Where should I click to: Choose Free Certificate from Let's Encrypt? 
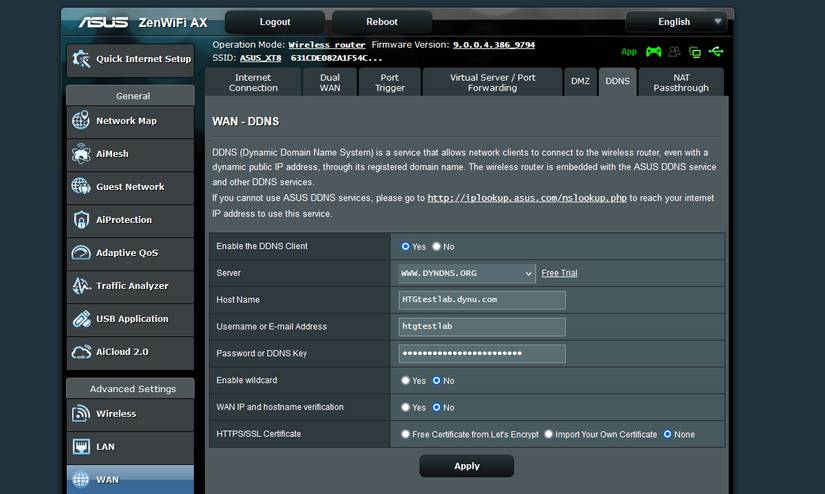click(x=405, y=434)
